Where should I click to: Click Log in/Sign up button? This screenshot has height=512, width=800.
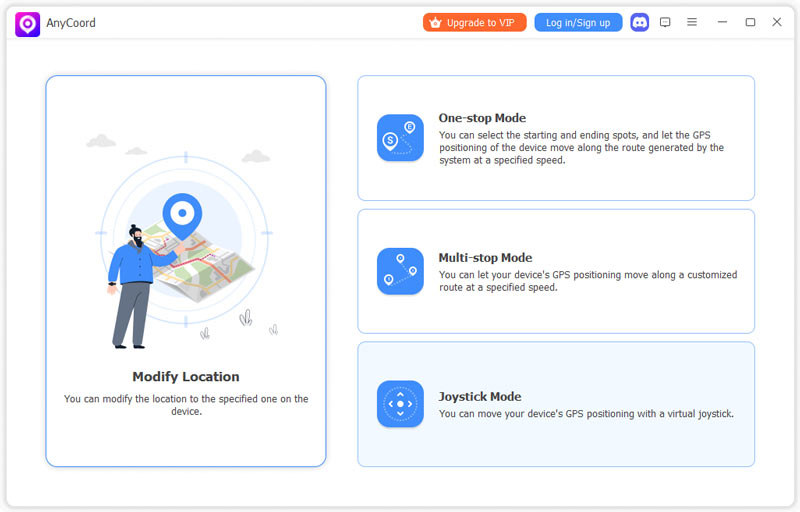click(x=578, y=22)
